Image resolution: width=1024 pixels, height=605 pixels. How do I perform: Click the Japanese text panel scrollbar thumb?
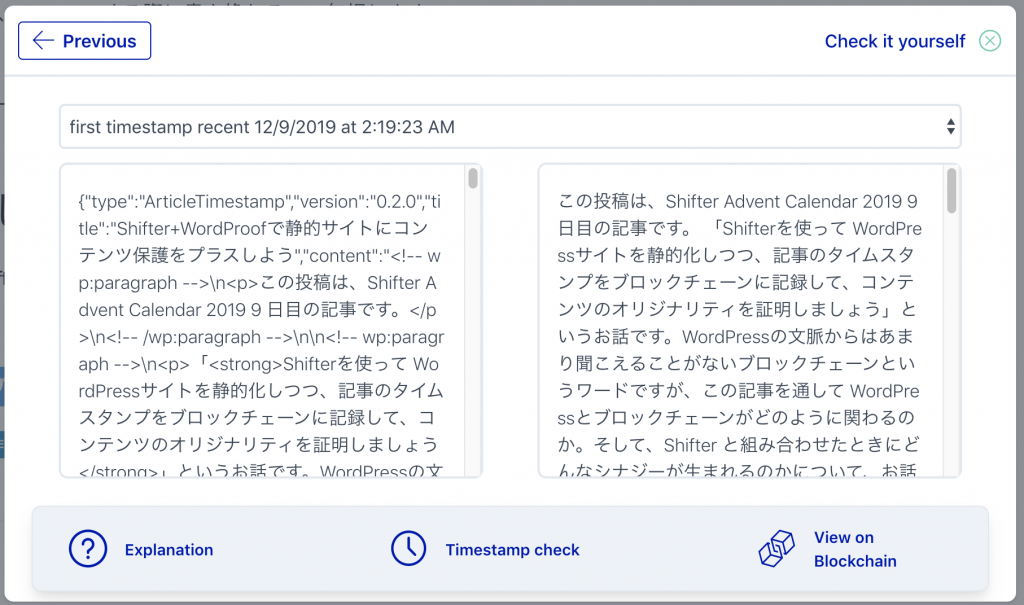(x=952, y=190)
